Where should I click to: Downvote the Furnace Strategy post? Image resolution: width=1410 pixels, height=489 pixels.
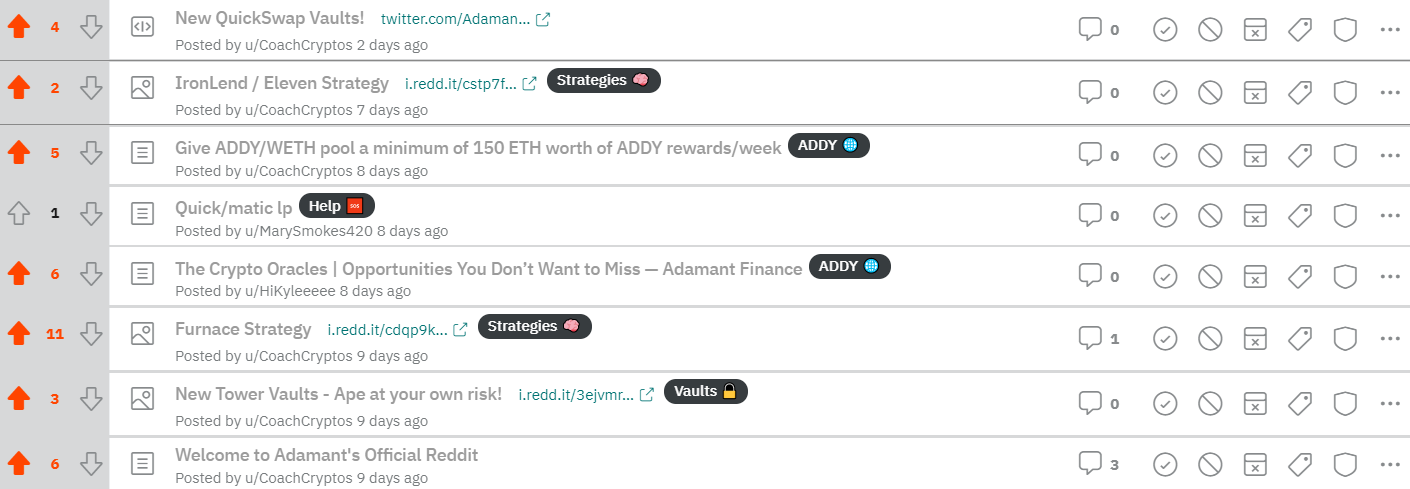click(x=92, y=335)
